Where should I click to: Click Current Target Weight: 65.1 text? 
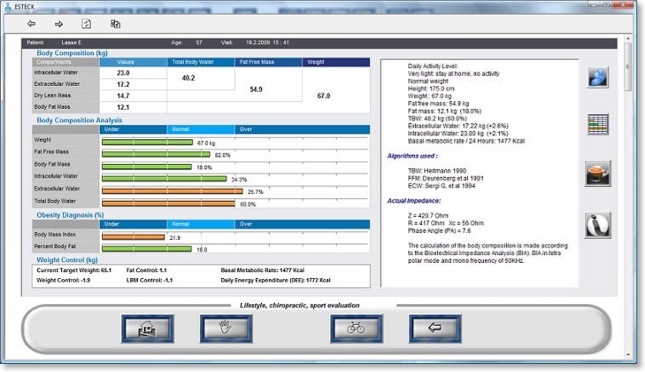tap(74, 270)
